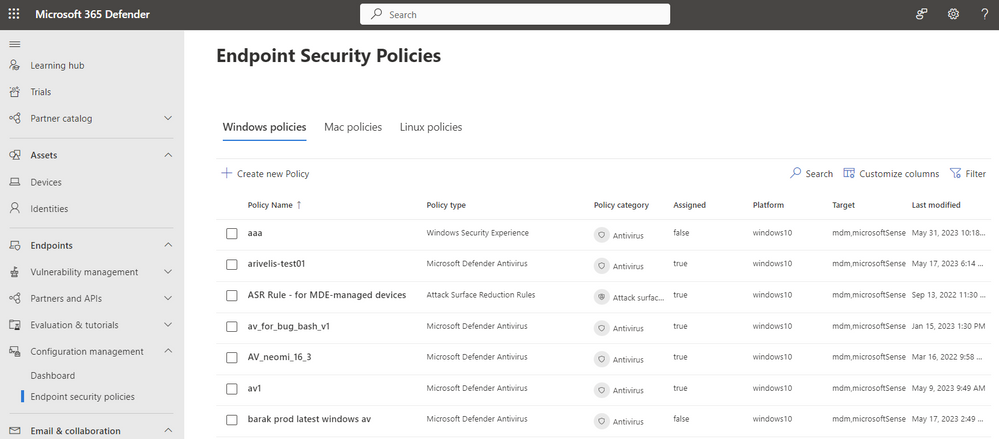Screen dimensions: 999x439
Task: Click the Email & collaboration envelope icon
Action: point(15,431)
